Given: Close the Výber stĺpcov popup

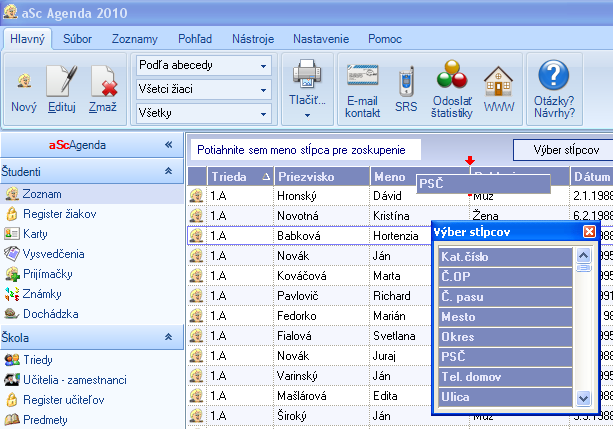Looking at the screenshot, I should click(x=589, y=232).
